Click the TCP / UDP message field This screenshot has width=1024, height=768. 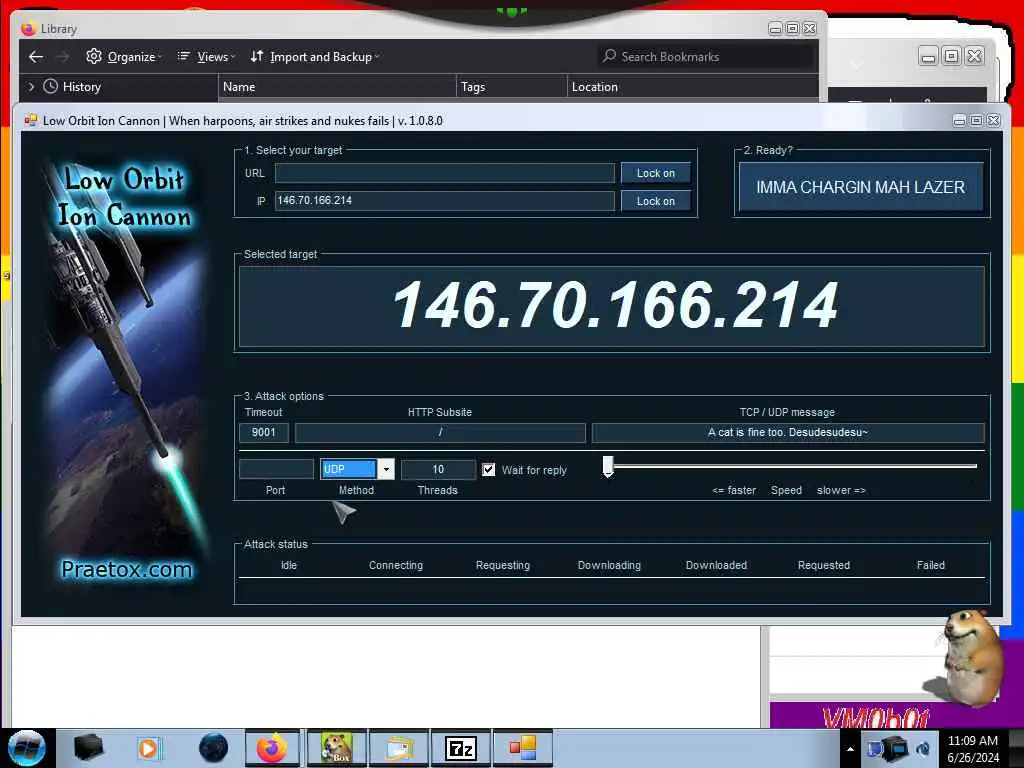(x=788, y=432)
